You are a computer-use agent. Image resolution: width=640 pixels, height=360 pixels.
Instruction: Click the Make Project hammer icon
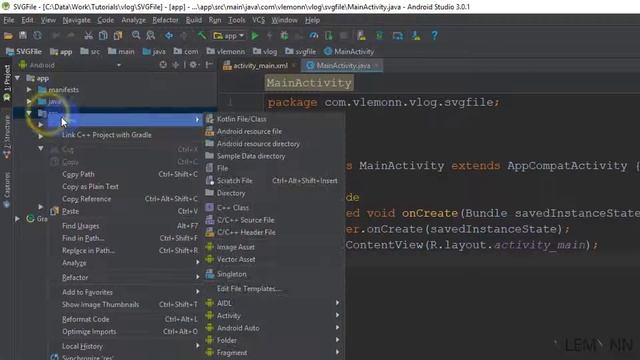[202, 36]
